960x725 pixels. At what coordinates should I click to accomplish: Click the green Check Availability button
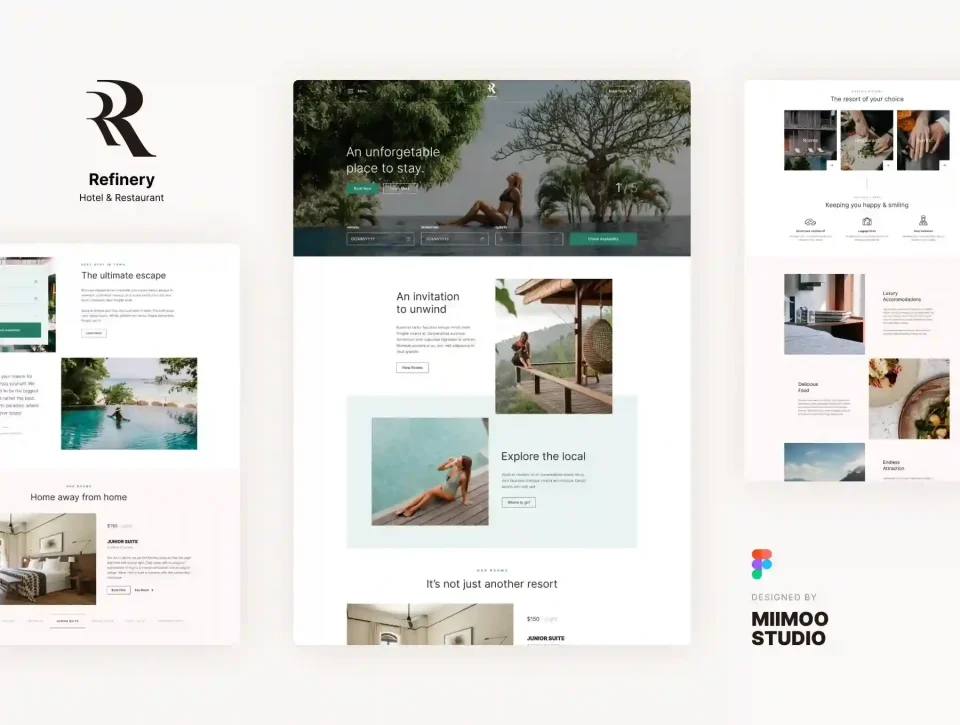pos(603,239)
